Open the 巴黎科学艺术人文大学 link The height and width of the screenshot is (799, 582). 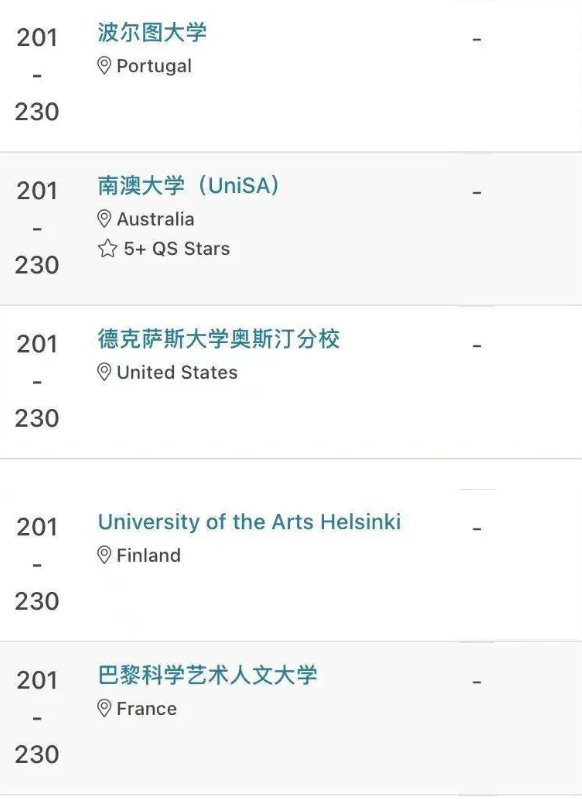pyautogui.click(x=207, y=675)
